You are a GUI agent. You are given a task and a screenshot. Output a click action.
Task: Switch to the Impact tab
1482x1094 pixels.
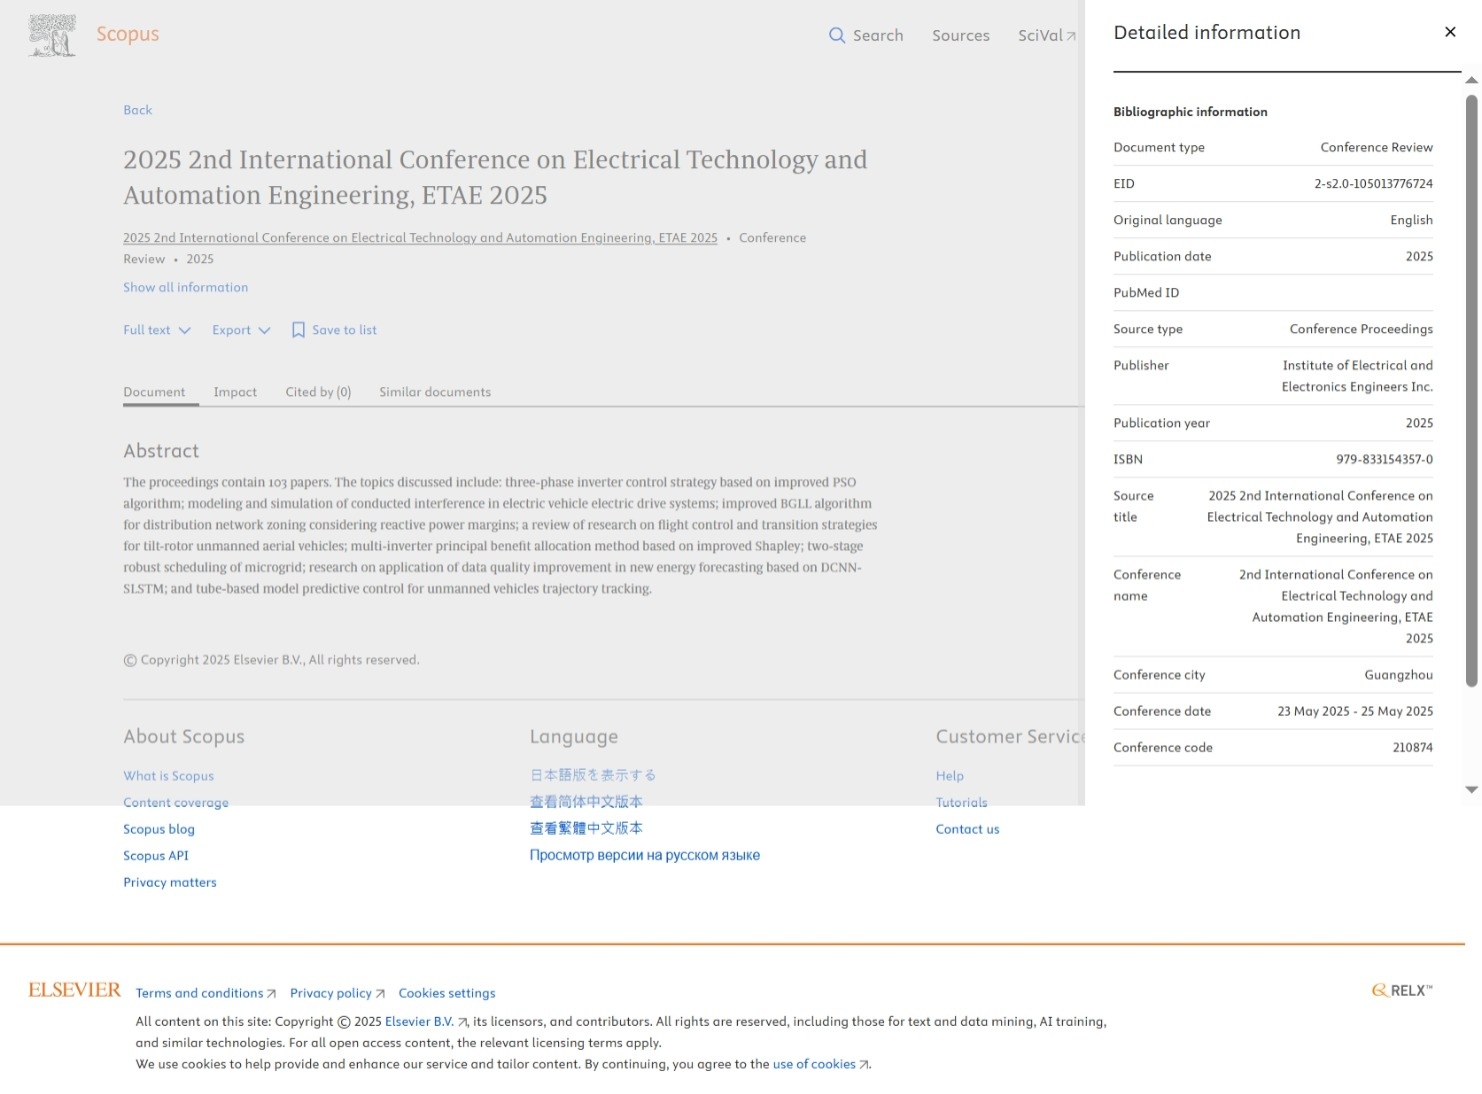[x=235, y=392]
